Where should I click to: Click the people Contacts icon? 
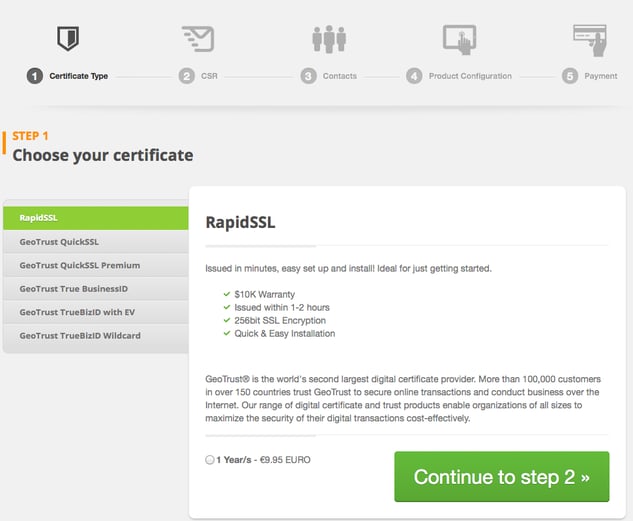[x=329, y=39]
